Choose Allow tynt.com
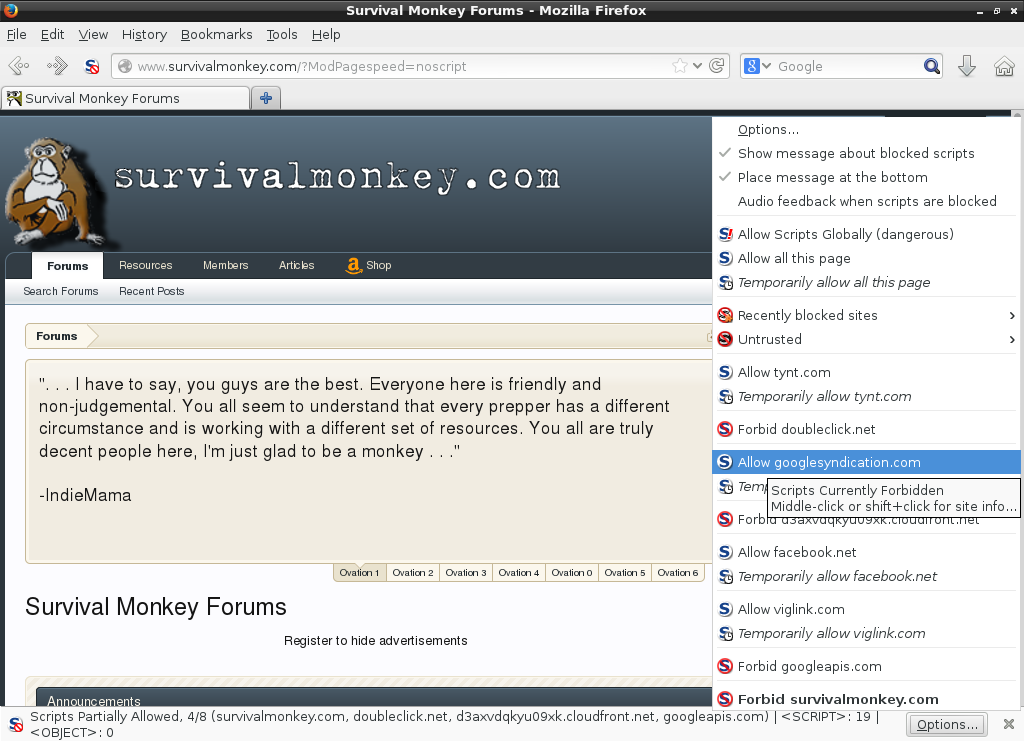 (x=866, y=372)
